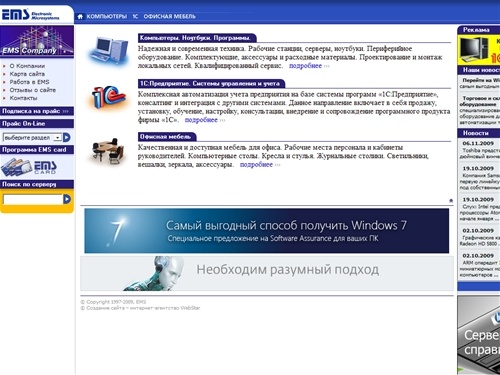The height and width of the screenshot is (375, 500).
Task: Open news item dated 19.10.2009 about Intel
Action: point(480,209)
